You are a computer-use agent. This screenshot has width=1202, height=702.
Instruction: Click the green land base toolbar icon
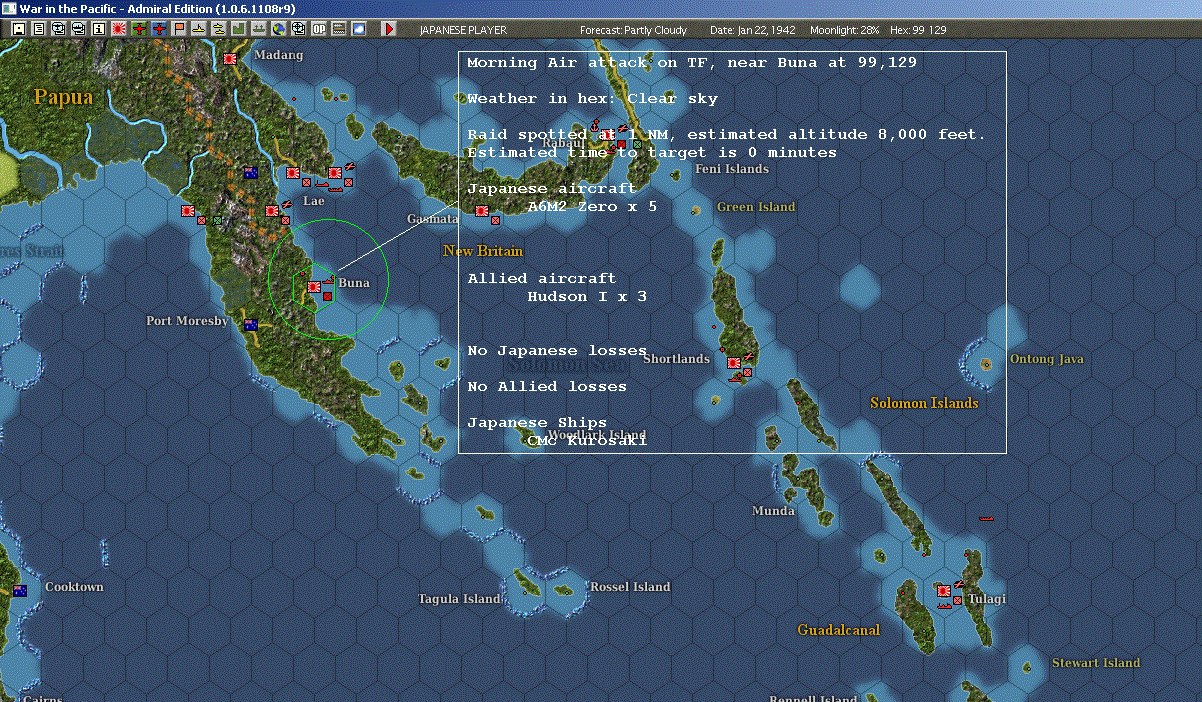pyautogui.click(x=239, y=30)
